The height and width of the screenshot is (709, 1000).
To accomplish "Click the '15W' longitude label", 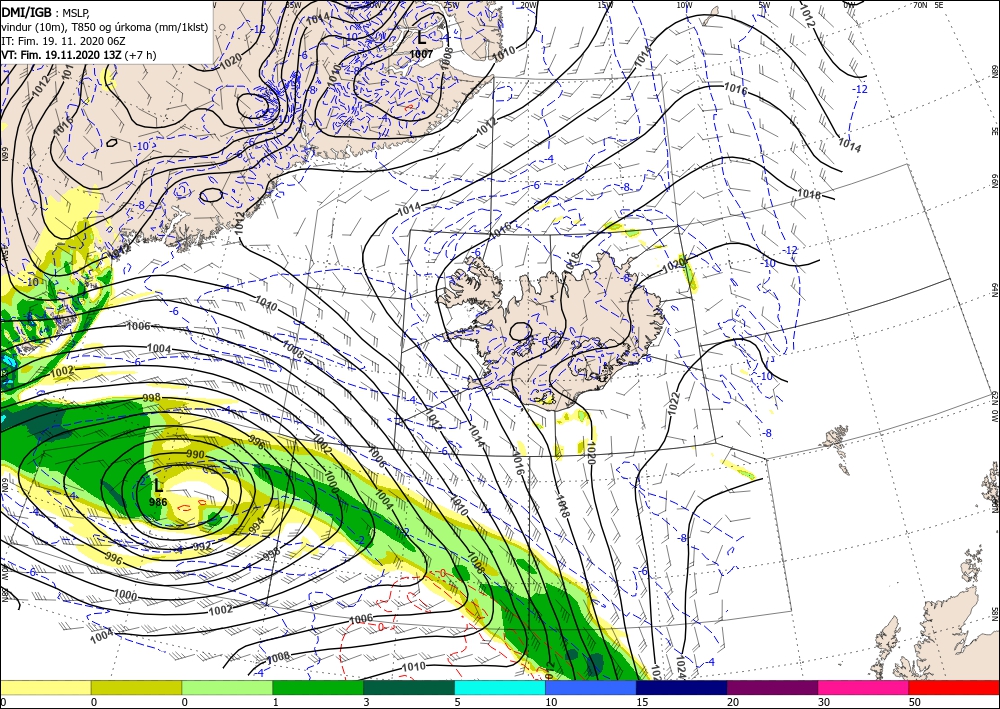I will (605, 5).
